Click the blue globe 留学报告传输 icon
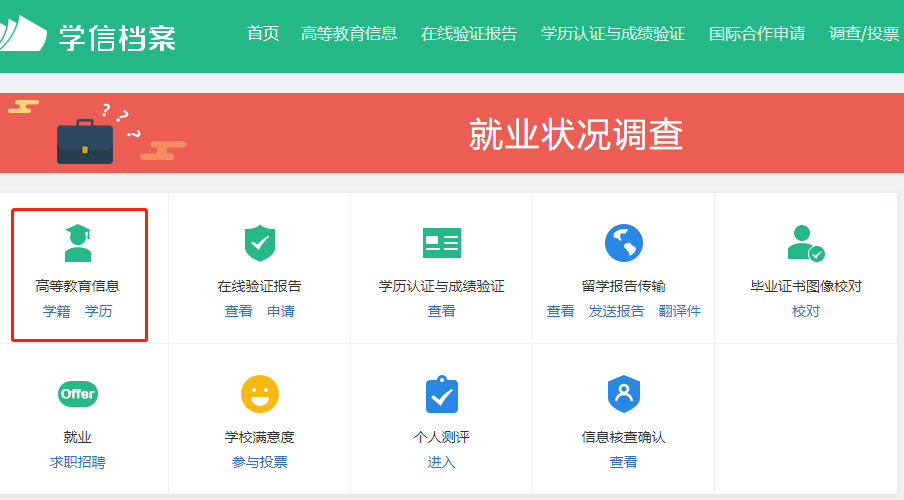 pyautogui.click(x=623, y=243)
